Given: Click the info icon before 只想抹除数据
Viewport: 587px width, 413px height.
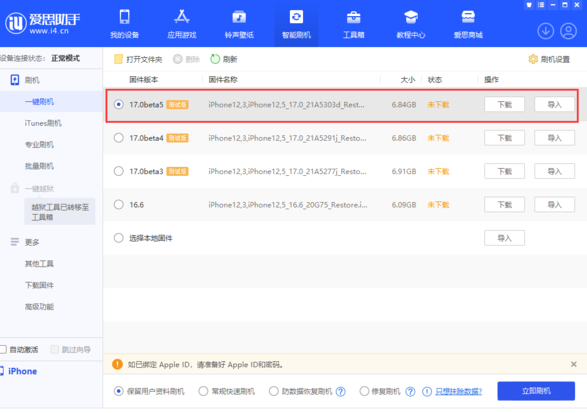Looking at the screenshot, I should click(427, 392).
